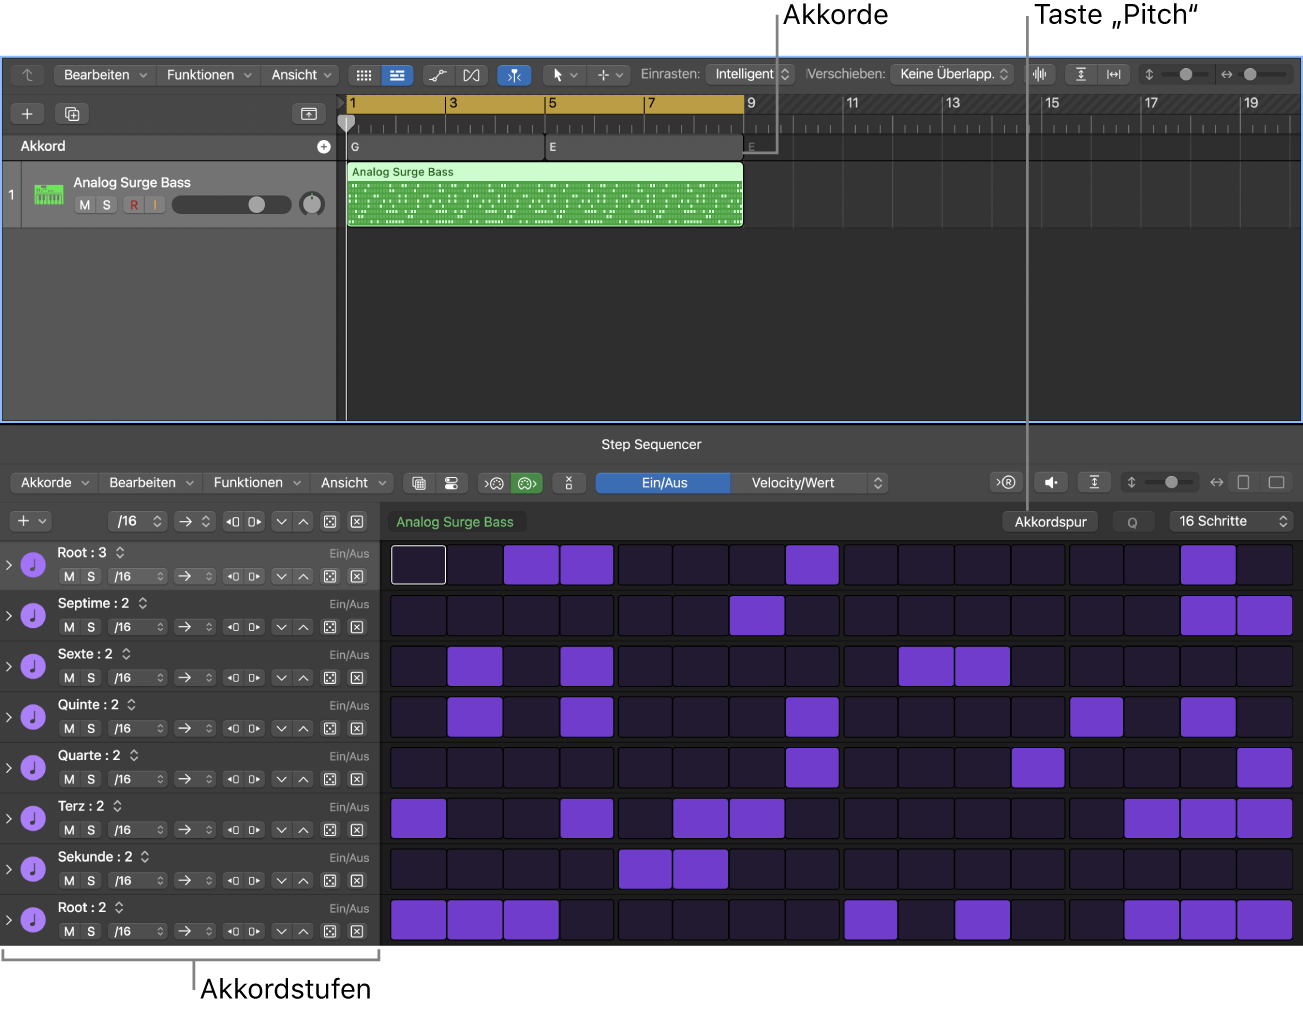This screenshot has height=1013, width=1303.
Task: Click the preview speaker icon in Step Sequencer
Action: point(1050,482)
